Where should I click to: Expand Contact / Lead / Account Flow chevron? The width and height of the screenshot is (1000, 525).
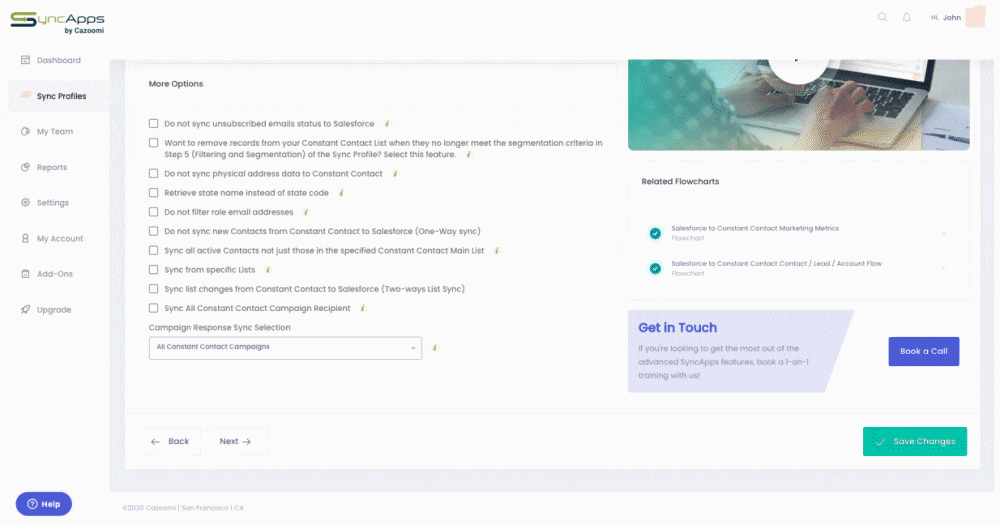(x=944, y=269)
